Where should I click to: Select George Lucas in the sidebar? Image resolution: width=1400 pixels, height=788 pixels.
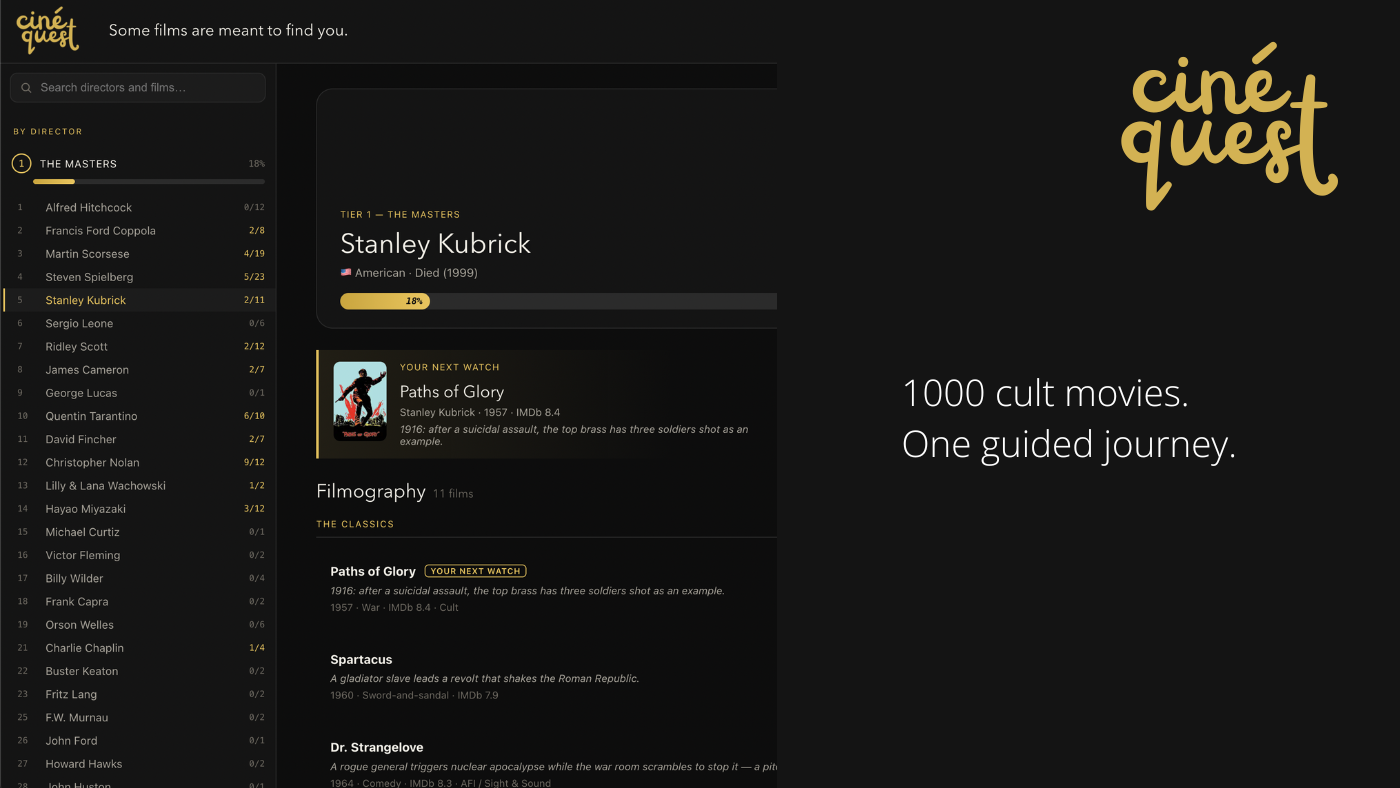click(x=138, y=393)
